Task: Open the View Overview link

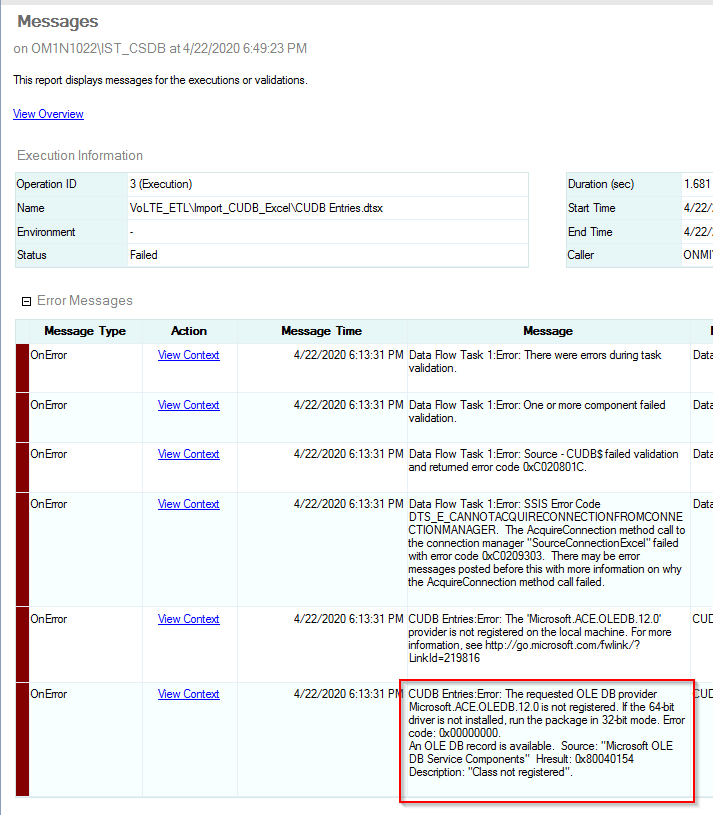Action: coord(48,114)
